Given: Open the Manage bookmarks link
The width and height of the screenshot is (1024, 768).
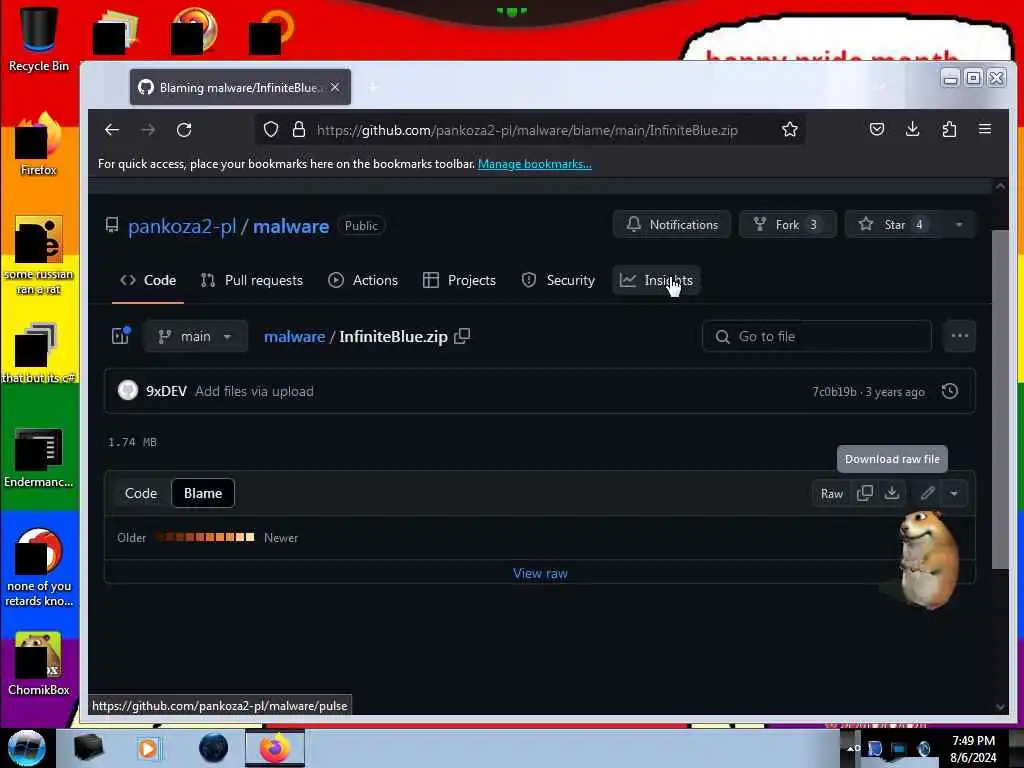Looking at the screenshot, I should pos(534,164).
